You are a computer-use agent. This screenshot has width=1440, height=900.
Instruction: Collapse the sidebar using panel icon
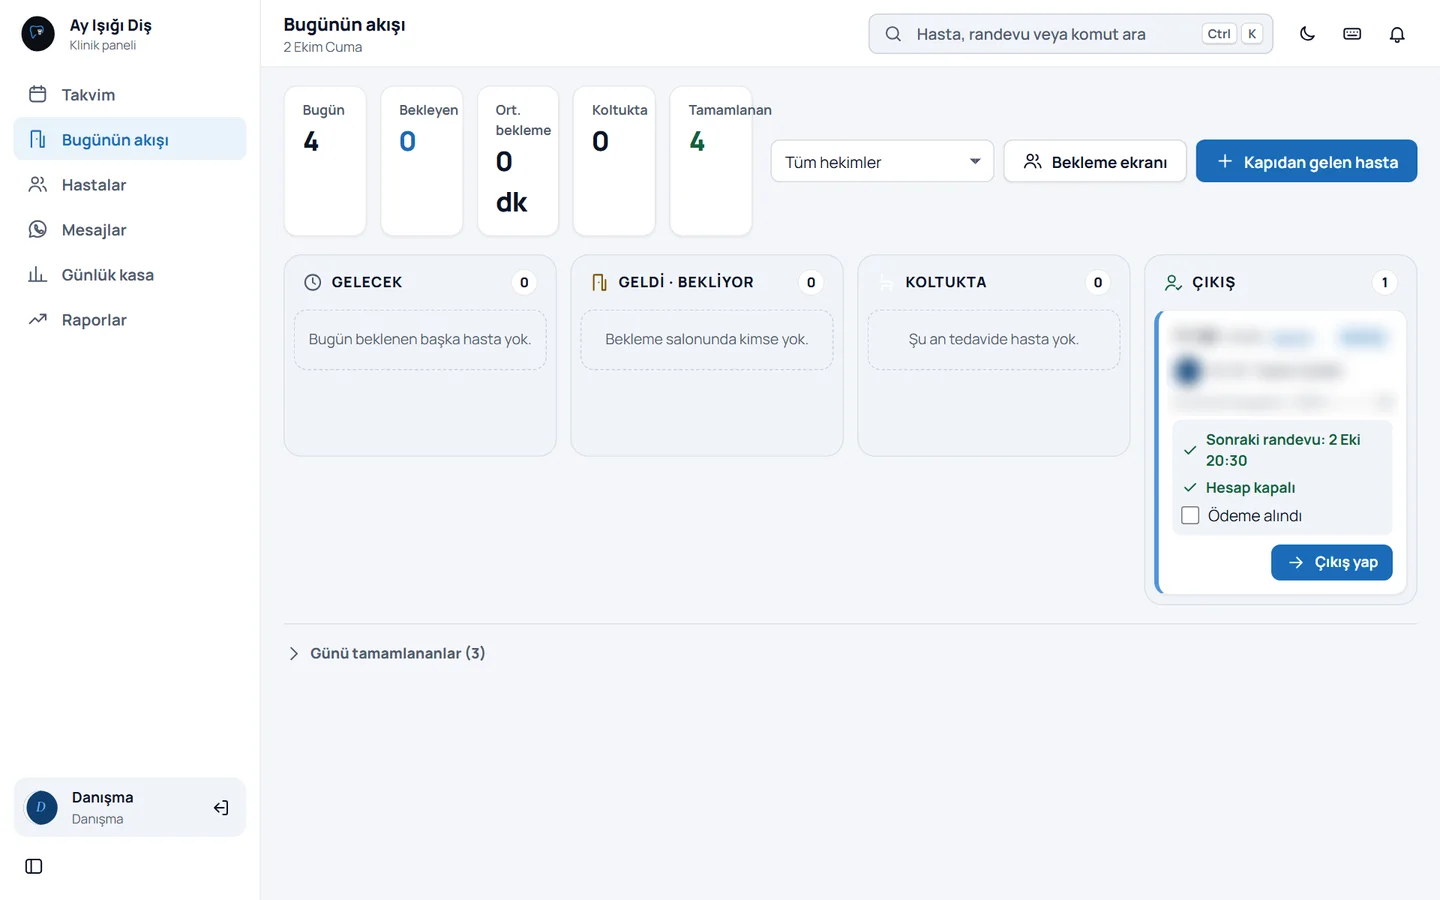coord(34,866)
